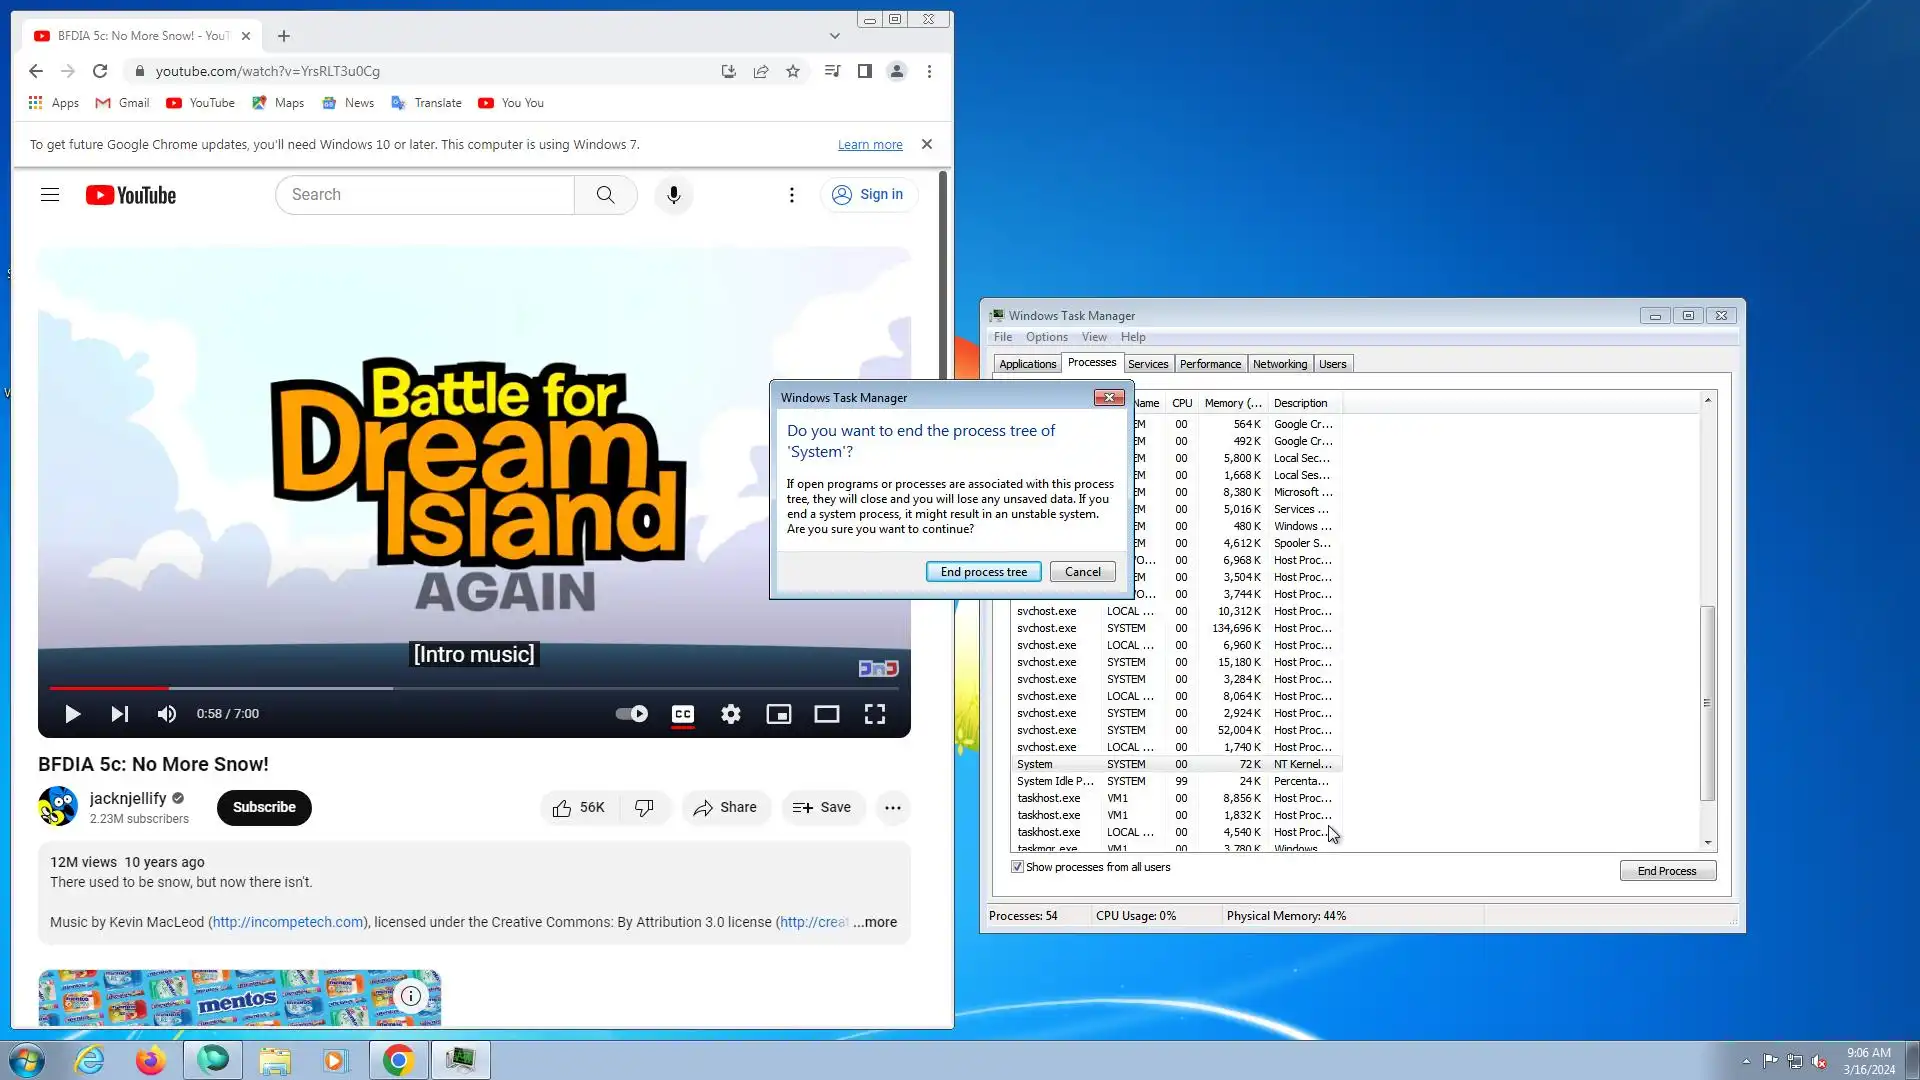
Task: Click Cancel in the confirmation dialog
Action: [x=1082, y=572]
